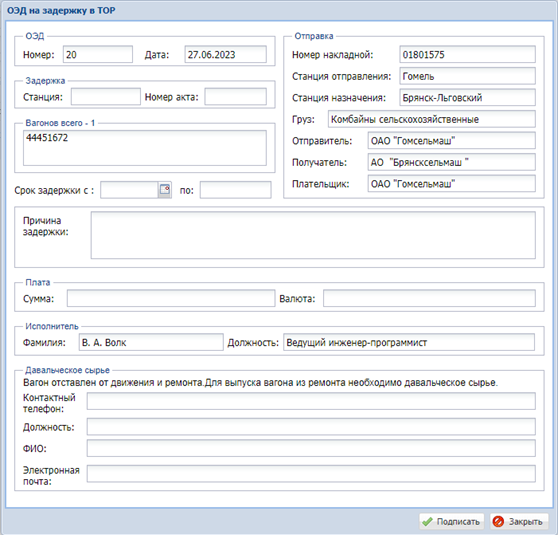Select the ОЭД Номер field
The height and width of the screenshot is (535, 558).
[98, 54]
